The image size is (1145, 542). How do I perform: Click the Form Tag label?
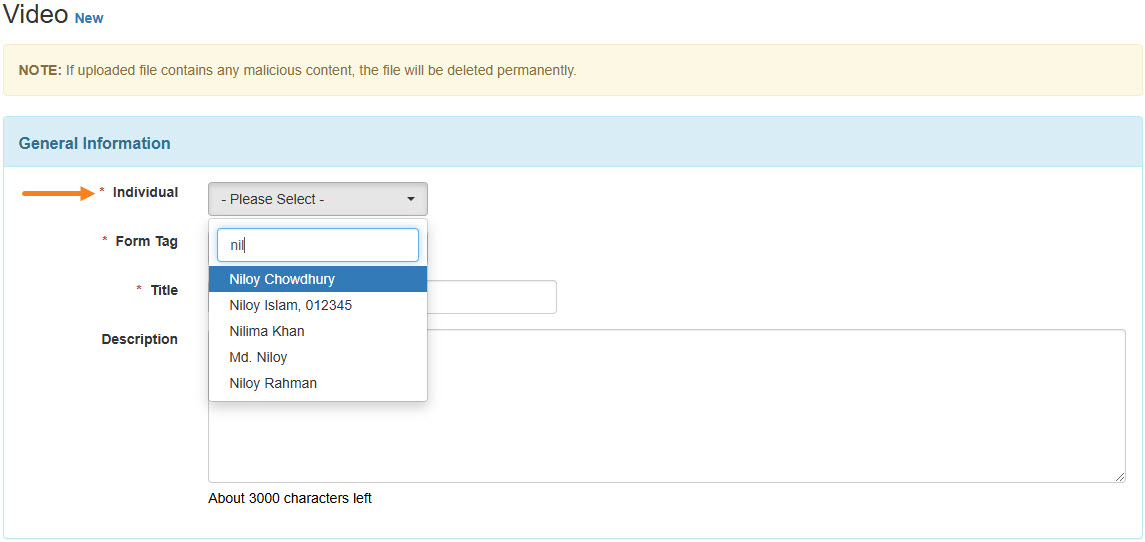coord(146,241)
